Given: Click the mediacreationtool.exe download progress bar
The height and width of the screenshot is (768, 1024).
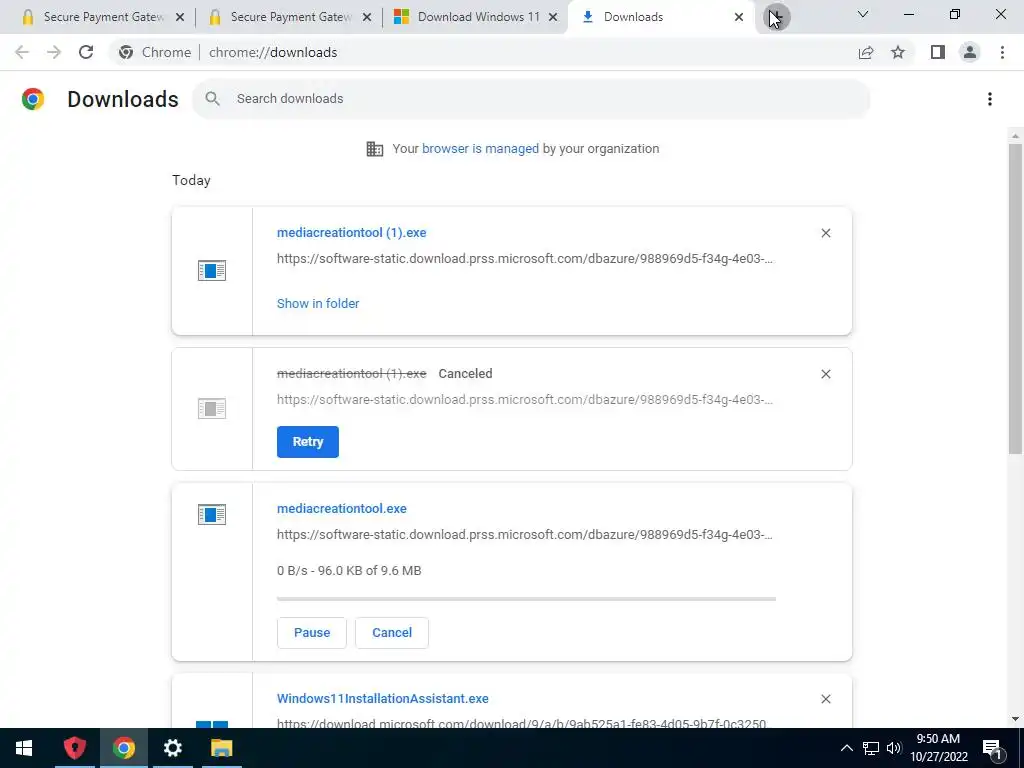Looking at the screenshot, I should click(526, 599).
